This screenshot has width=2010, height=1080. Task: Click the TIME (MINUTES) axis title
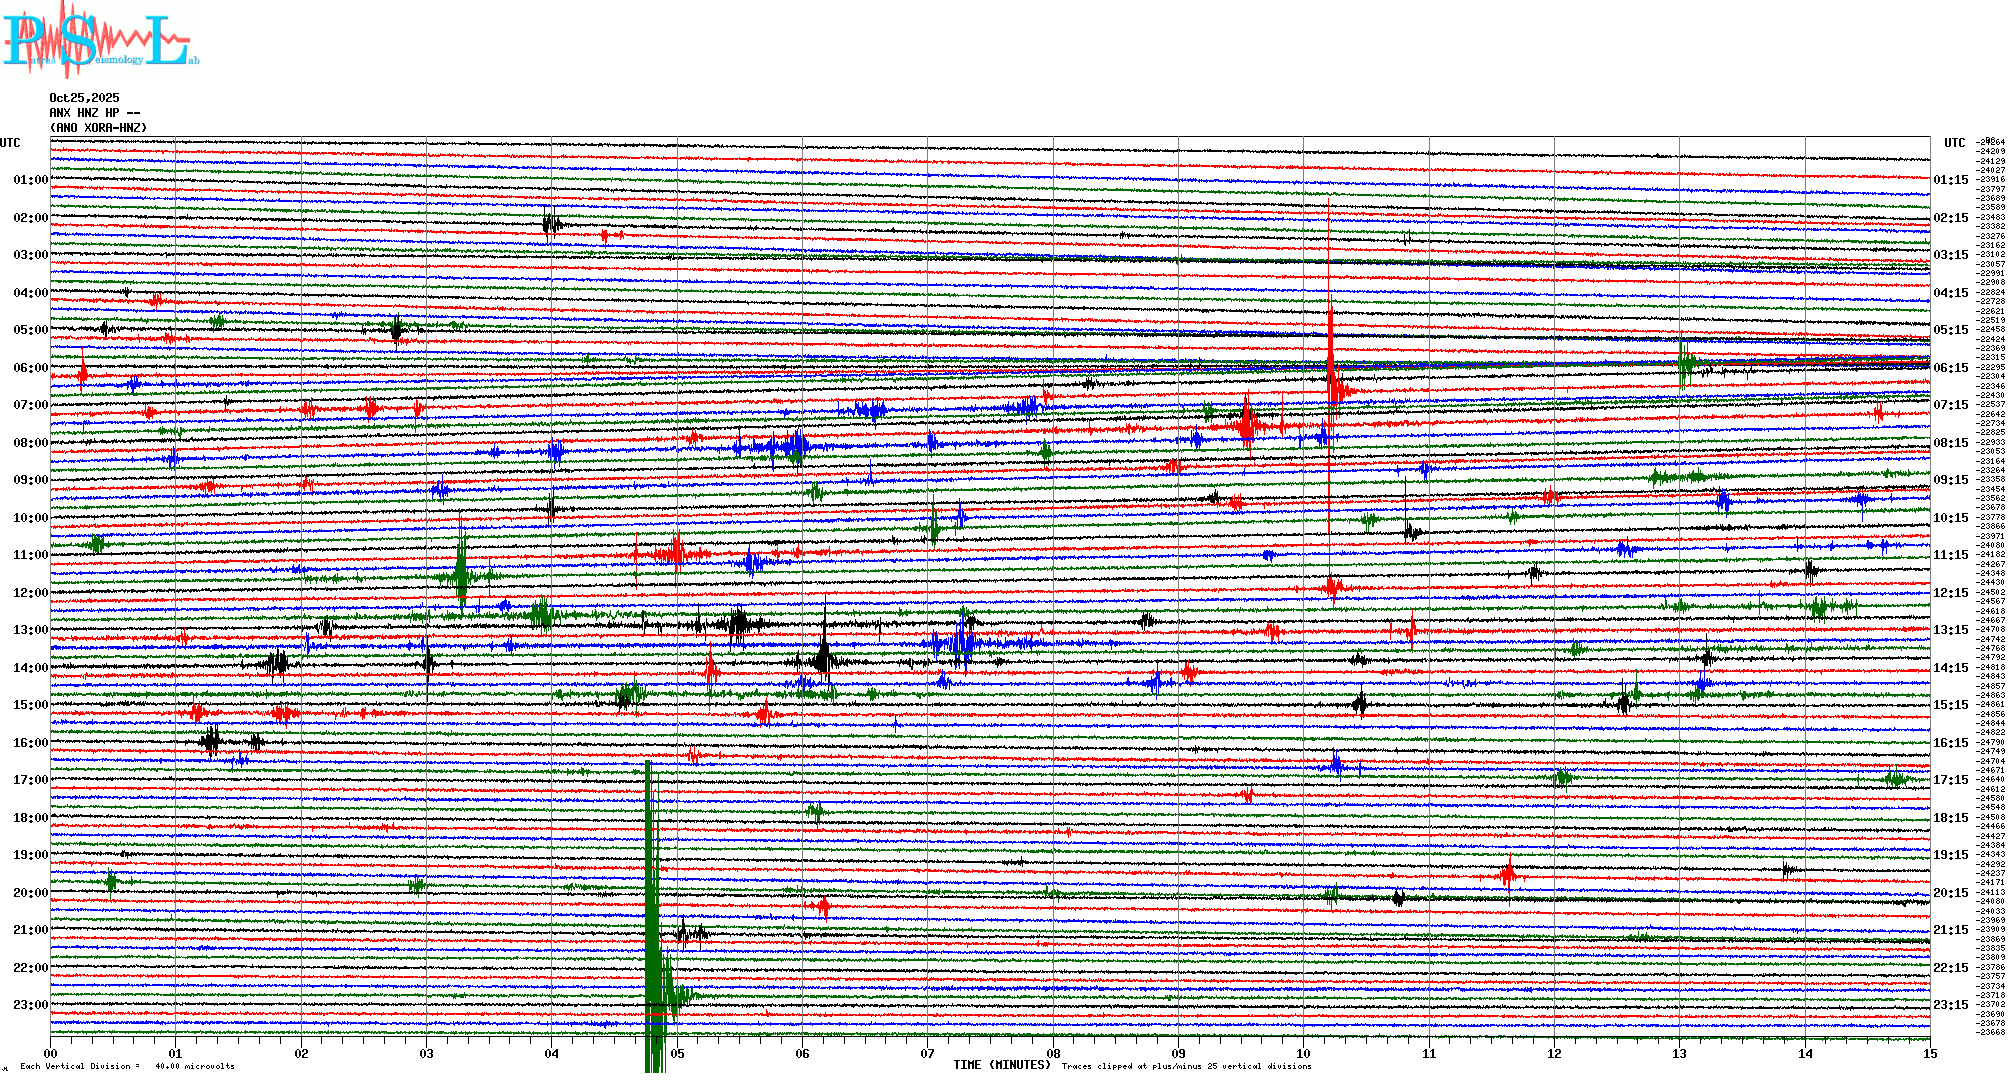coord(1002,1065)
